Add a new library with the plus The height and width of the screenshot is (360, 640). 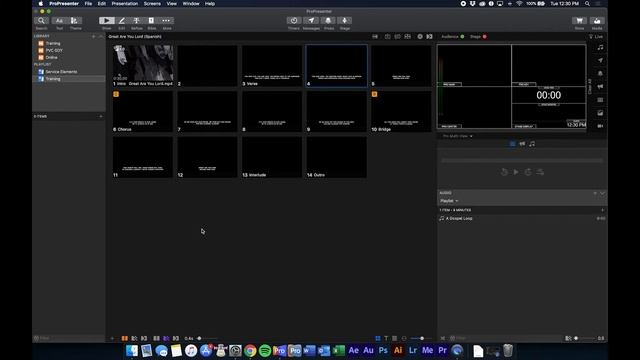pyautogui.click(x=93, y=36)
